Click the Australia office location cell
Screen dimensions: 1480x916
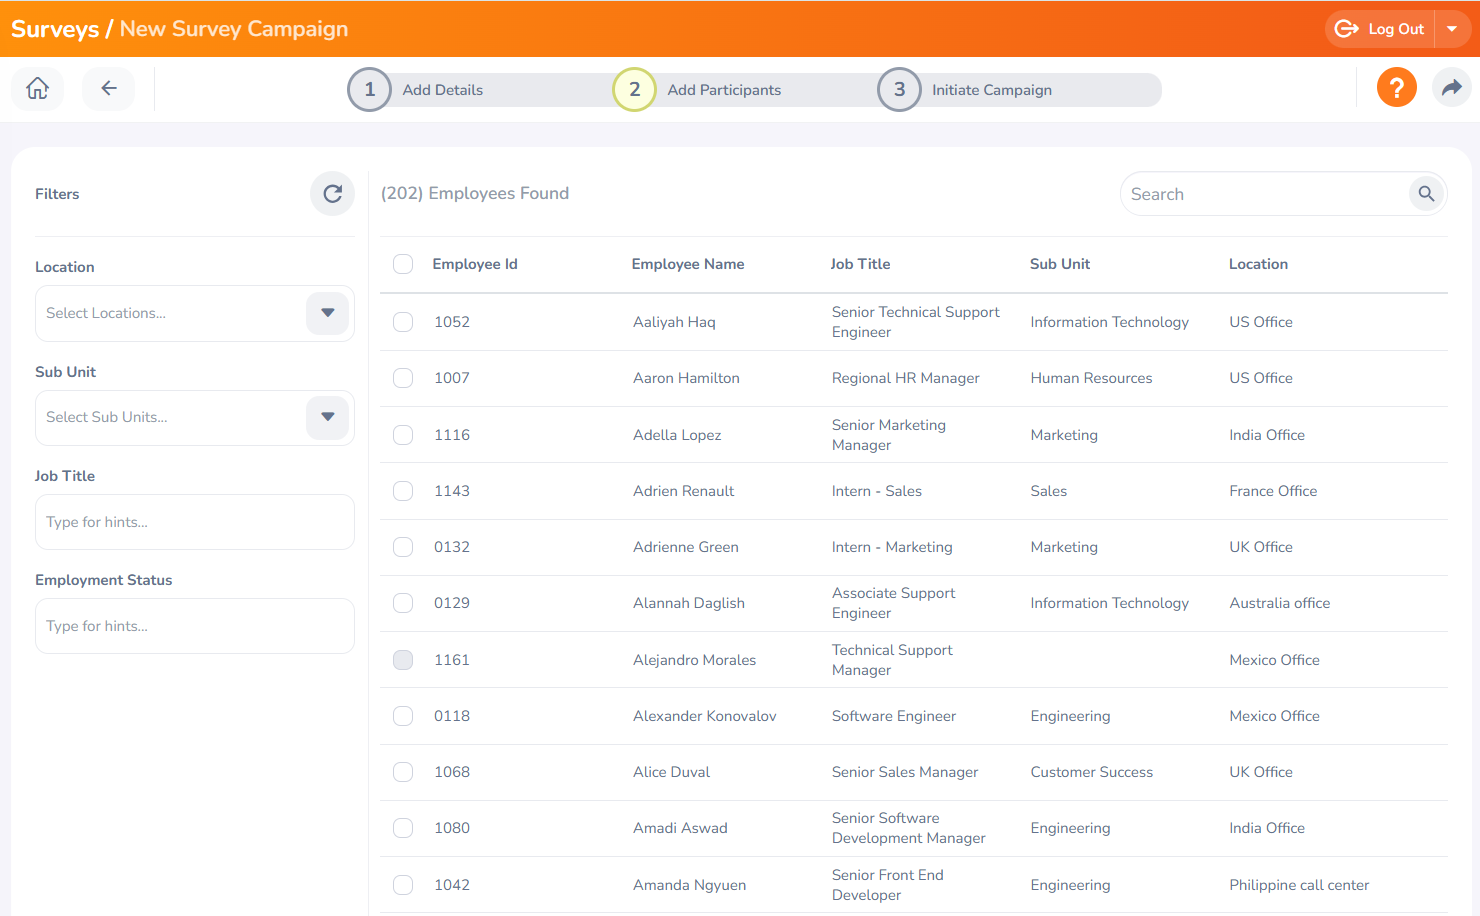coord(1280,603)
